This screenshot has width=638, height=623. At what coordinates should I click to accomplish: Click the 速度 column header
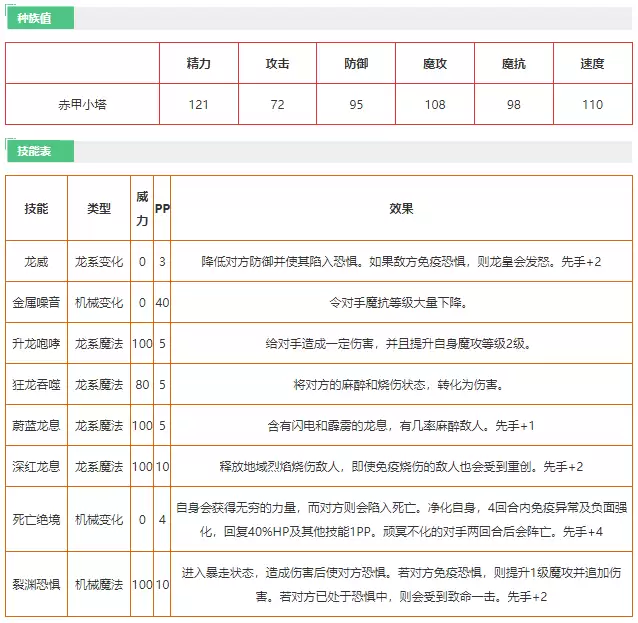[592, 63]
